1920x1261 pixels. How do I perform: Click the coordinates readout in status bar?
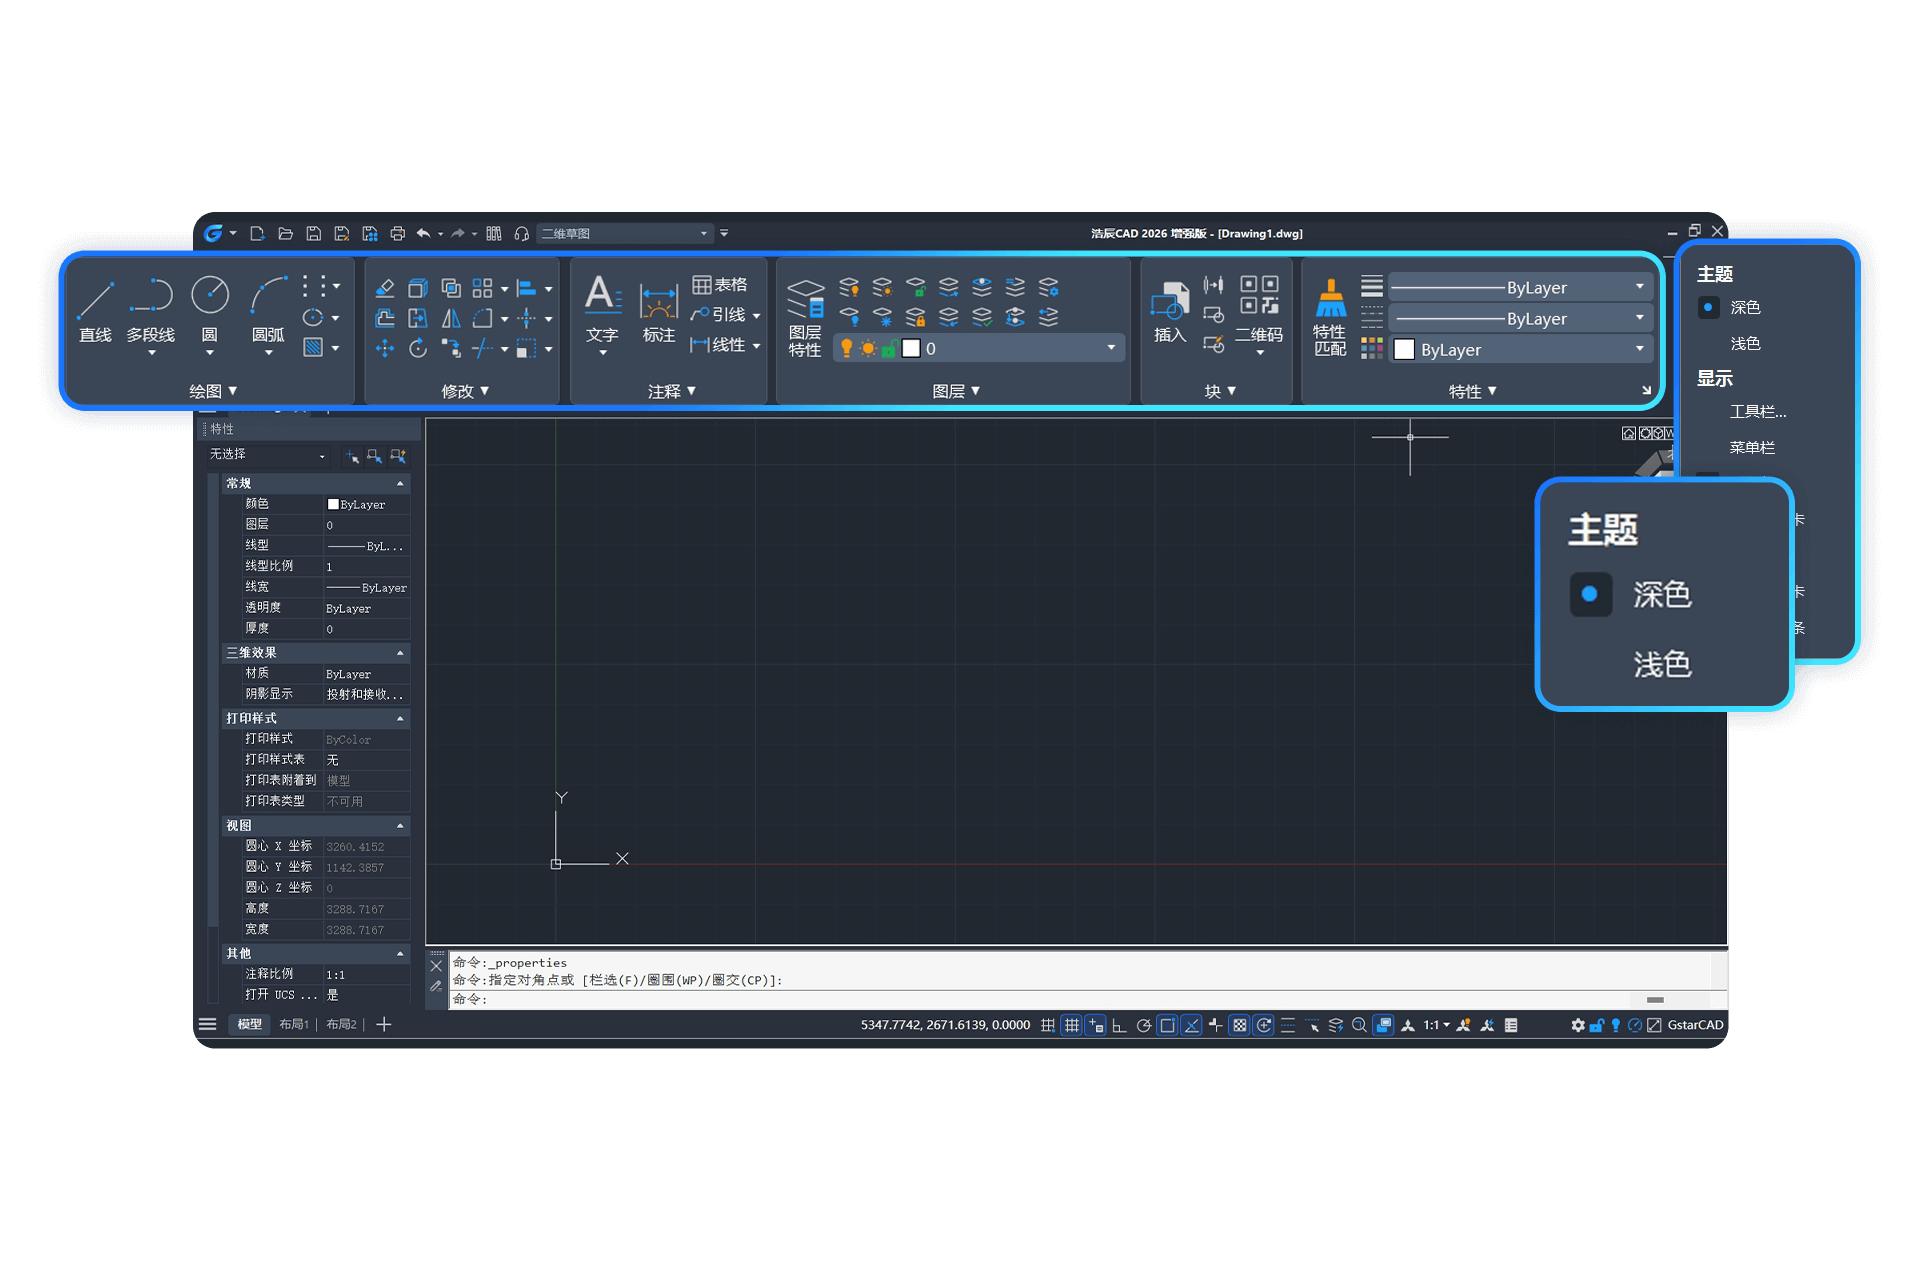point(945,1025)
